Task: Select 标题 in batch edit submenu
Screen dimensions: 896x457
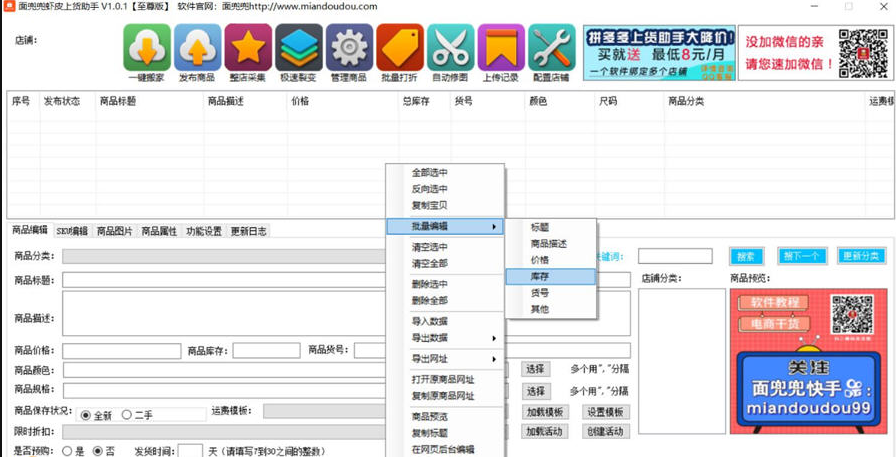Action: 551,227
